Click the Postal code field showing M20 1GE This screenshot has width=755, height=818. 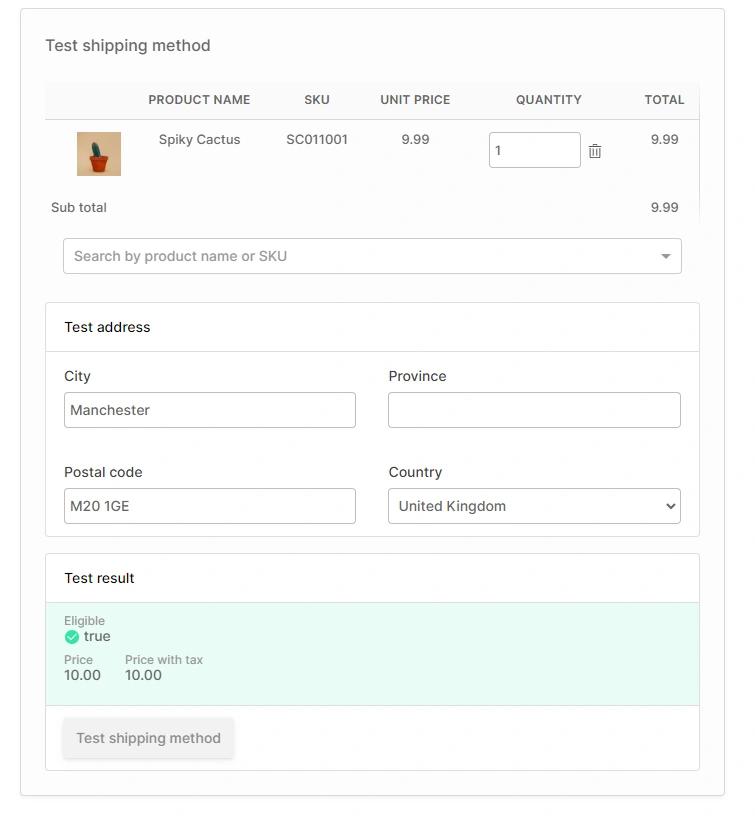point(209,506)
